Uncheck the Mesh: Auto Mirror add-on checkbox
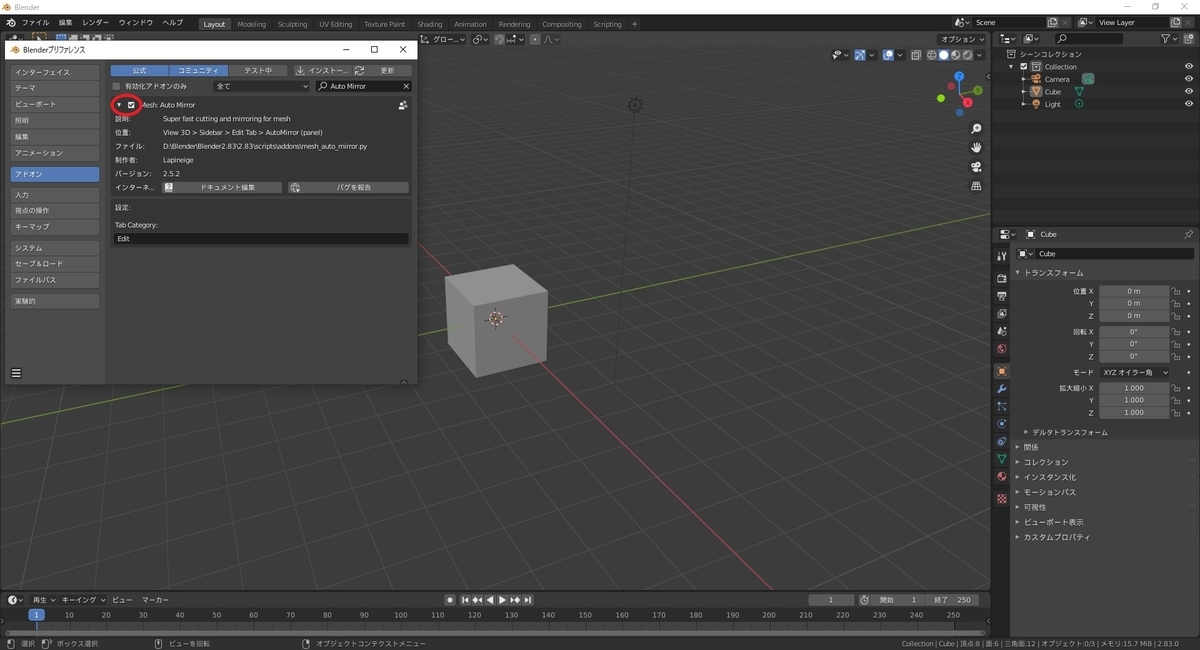Image resolution: width=1200 pixels, height=650 pixels. tap(131, 105)
